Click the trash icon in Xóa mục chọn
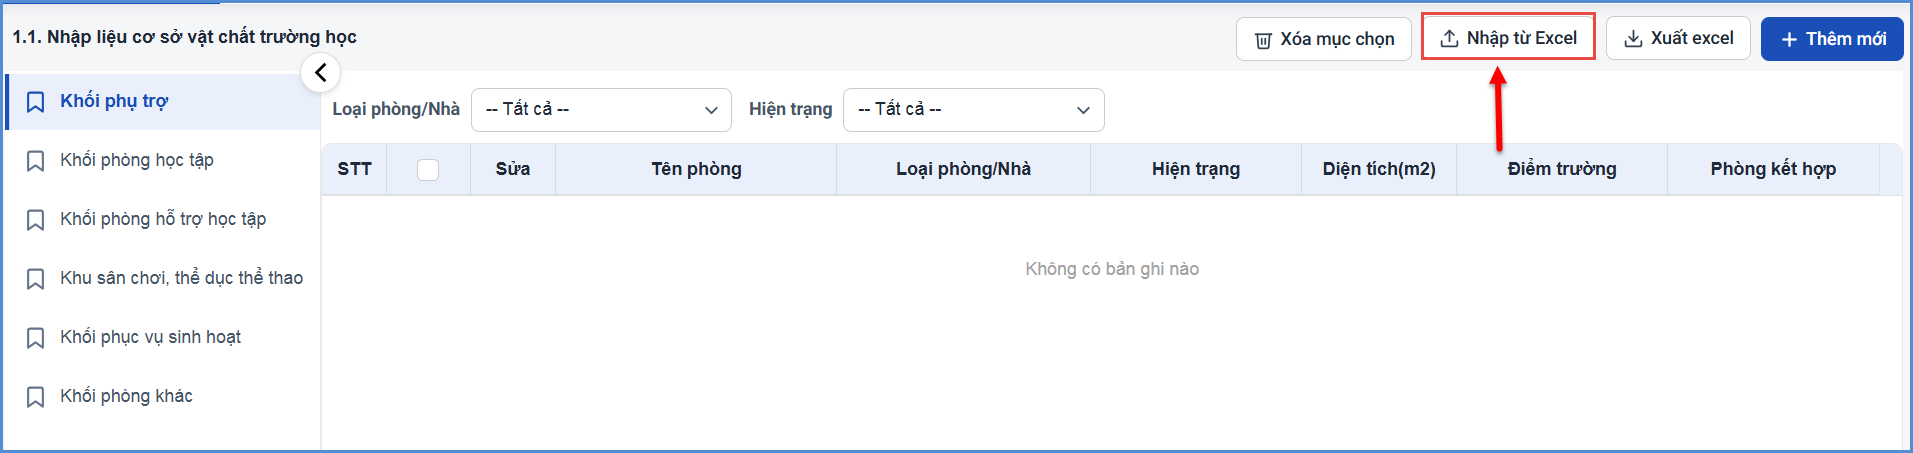Screen dimensions: 1913x453 (x=1263, y=39)
